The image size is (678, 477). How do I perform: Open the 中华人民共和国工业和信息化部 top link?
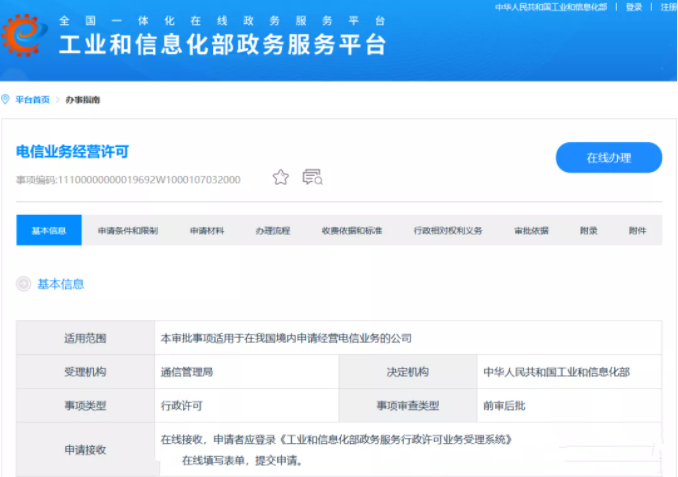pyautogui.click(x=551, y=7)
